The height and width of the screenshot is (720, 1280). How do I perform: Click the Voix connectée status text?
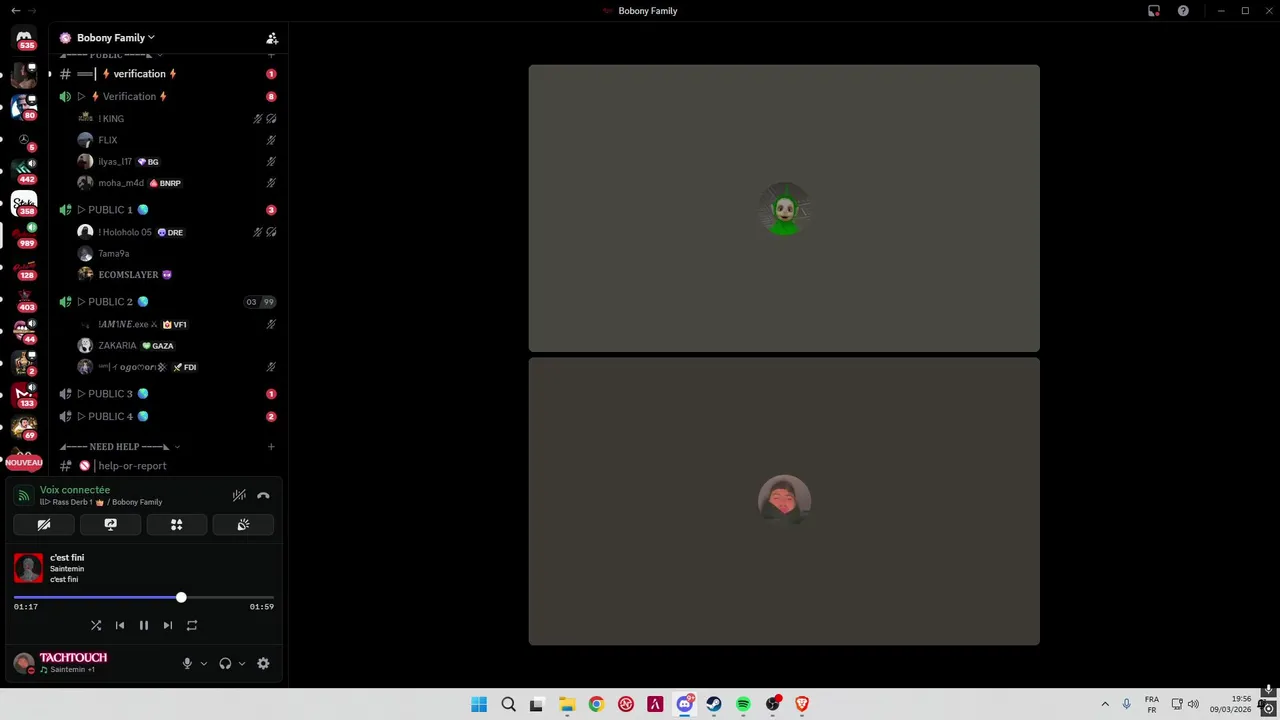[75, 490]
